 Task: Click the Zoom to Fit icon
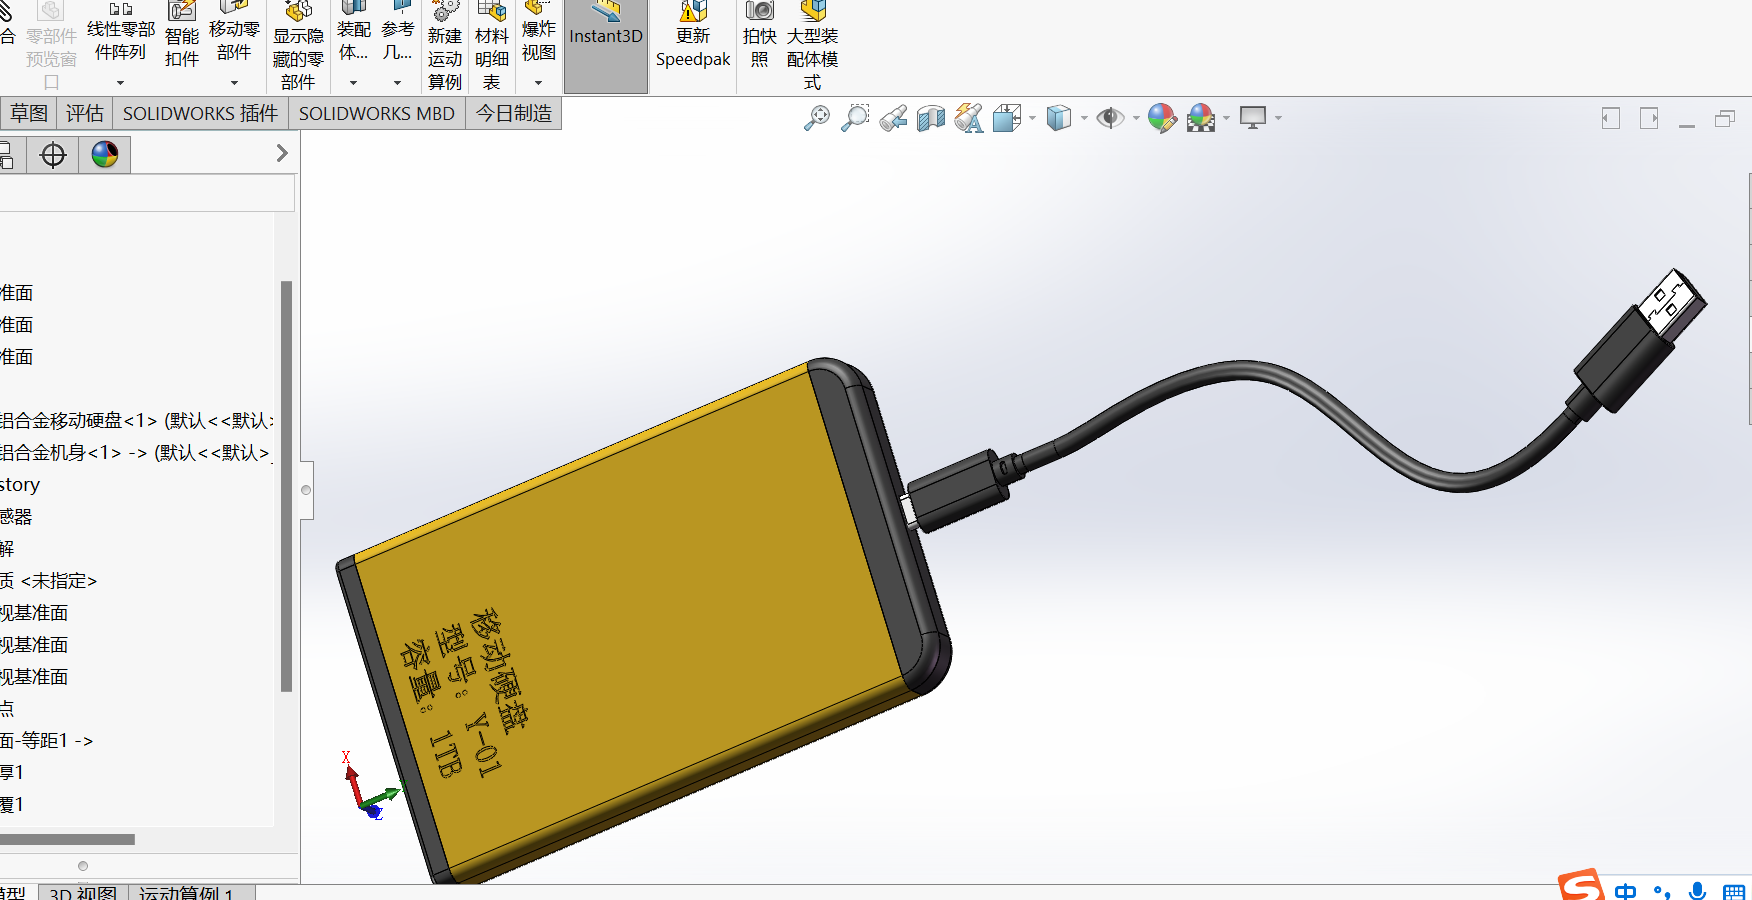tap(817, 118)
